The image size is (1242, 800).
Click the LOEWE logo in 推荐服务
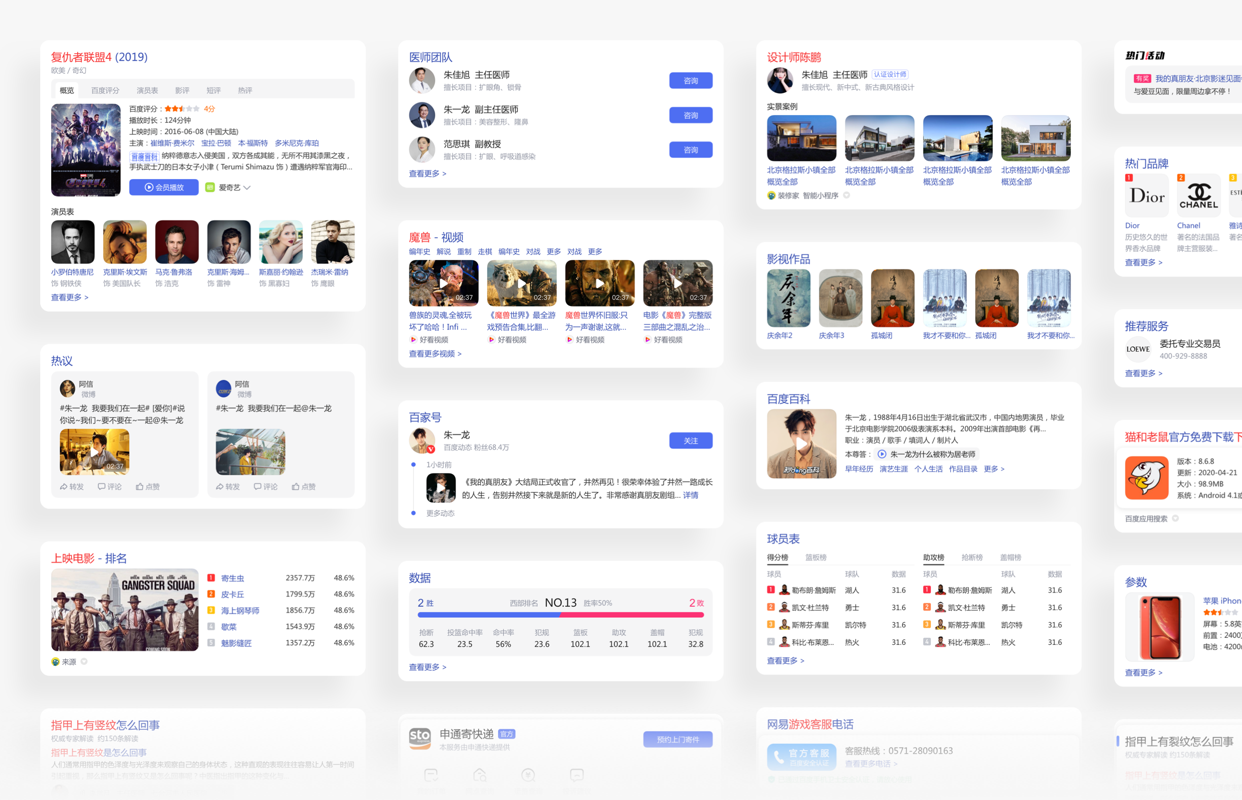(1137, 349)
